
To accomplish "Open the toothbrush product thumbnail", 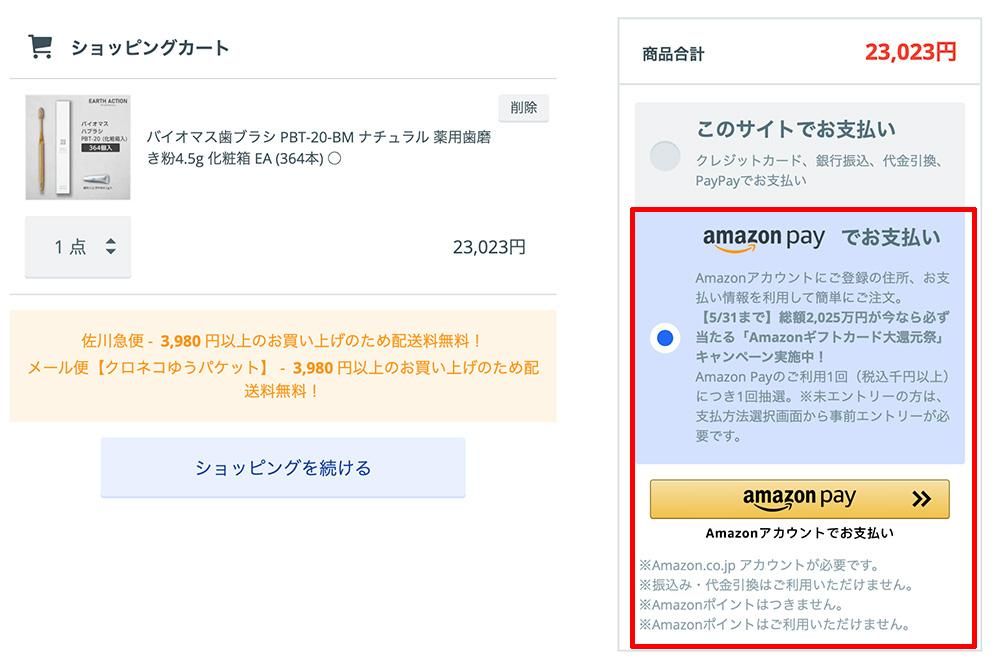I will click(78, 147).
